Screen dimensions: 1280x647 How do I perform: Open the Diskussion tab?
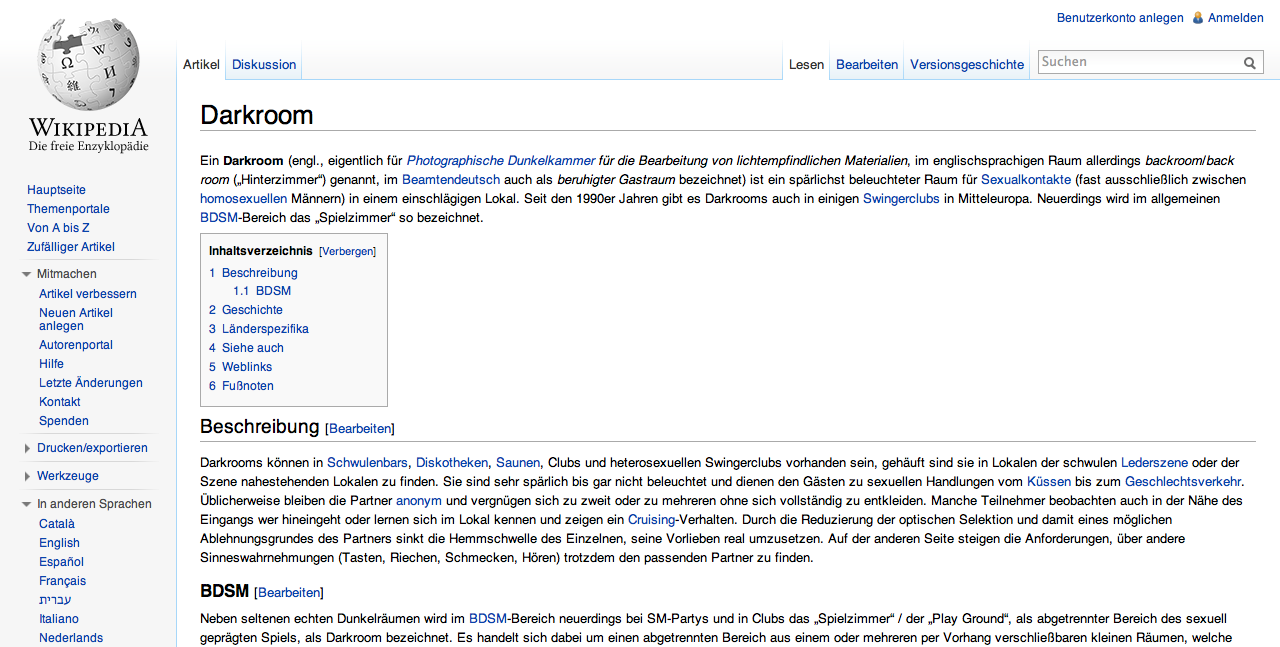tap(264, 64)
